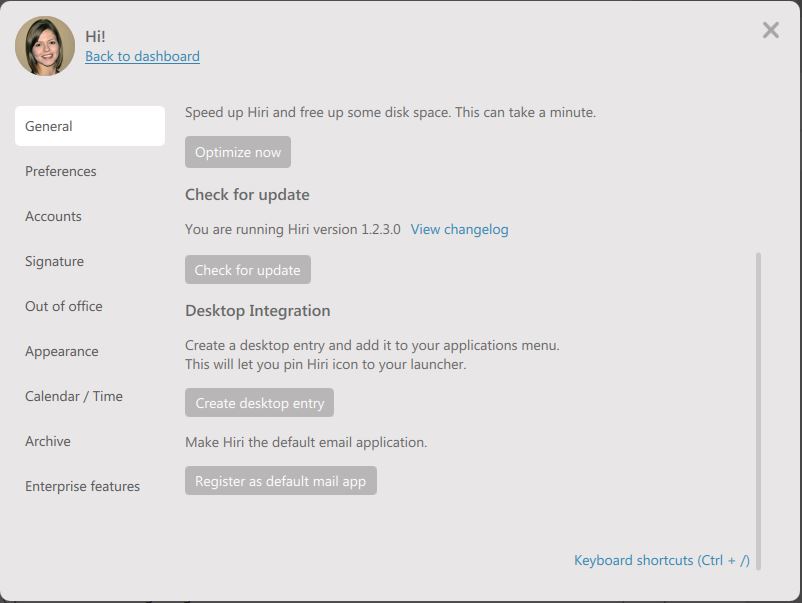Select Out of office tab
This screenshot has height=603, width=802.
pos(63,306)
